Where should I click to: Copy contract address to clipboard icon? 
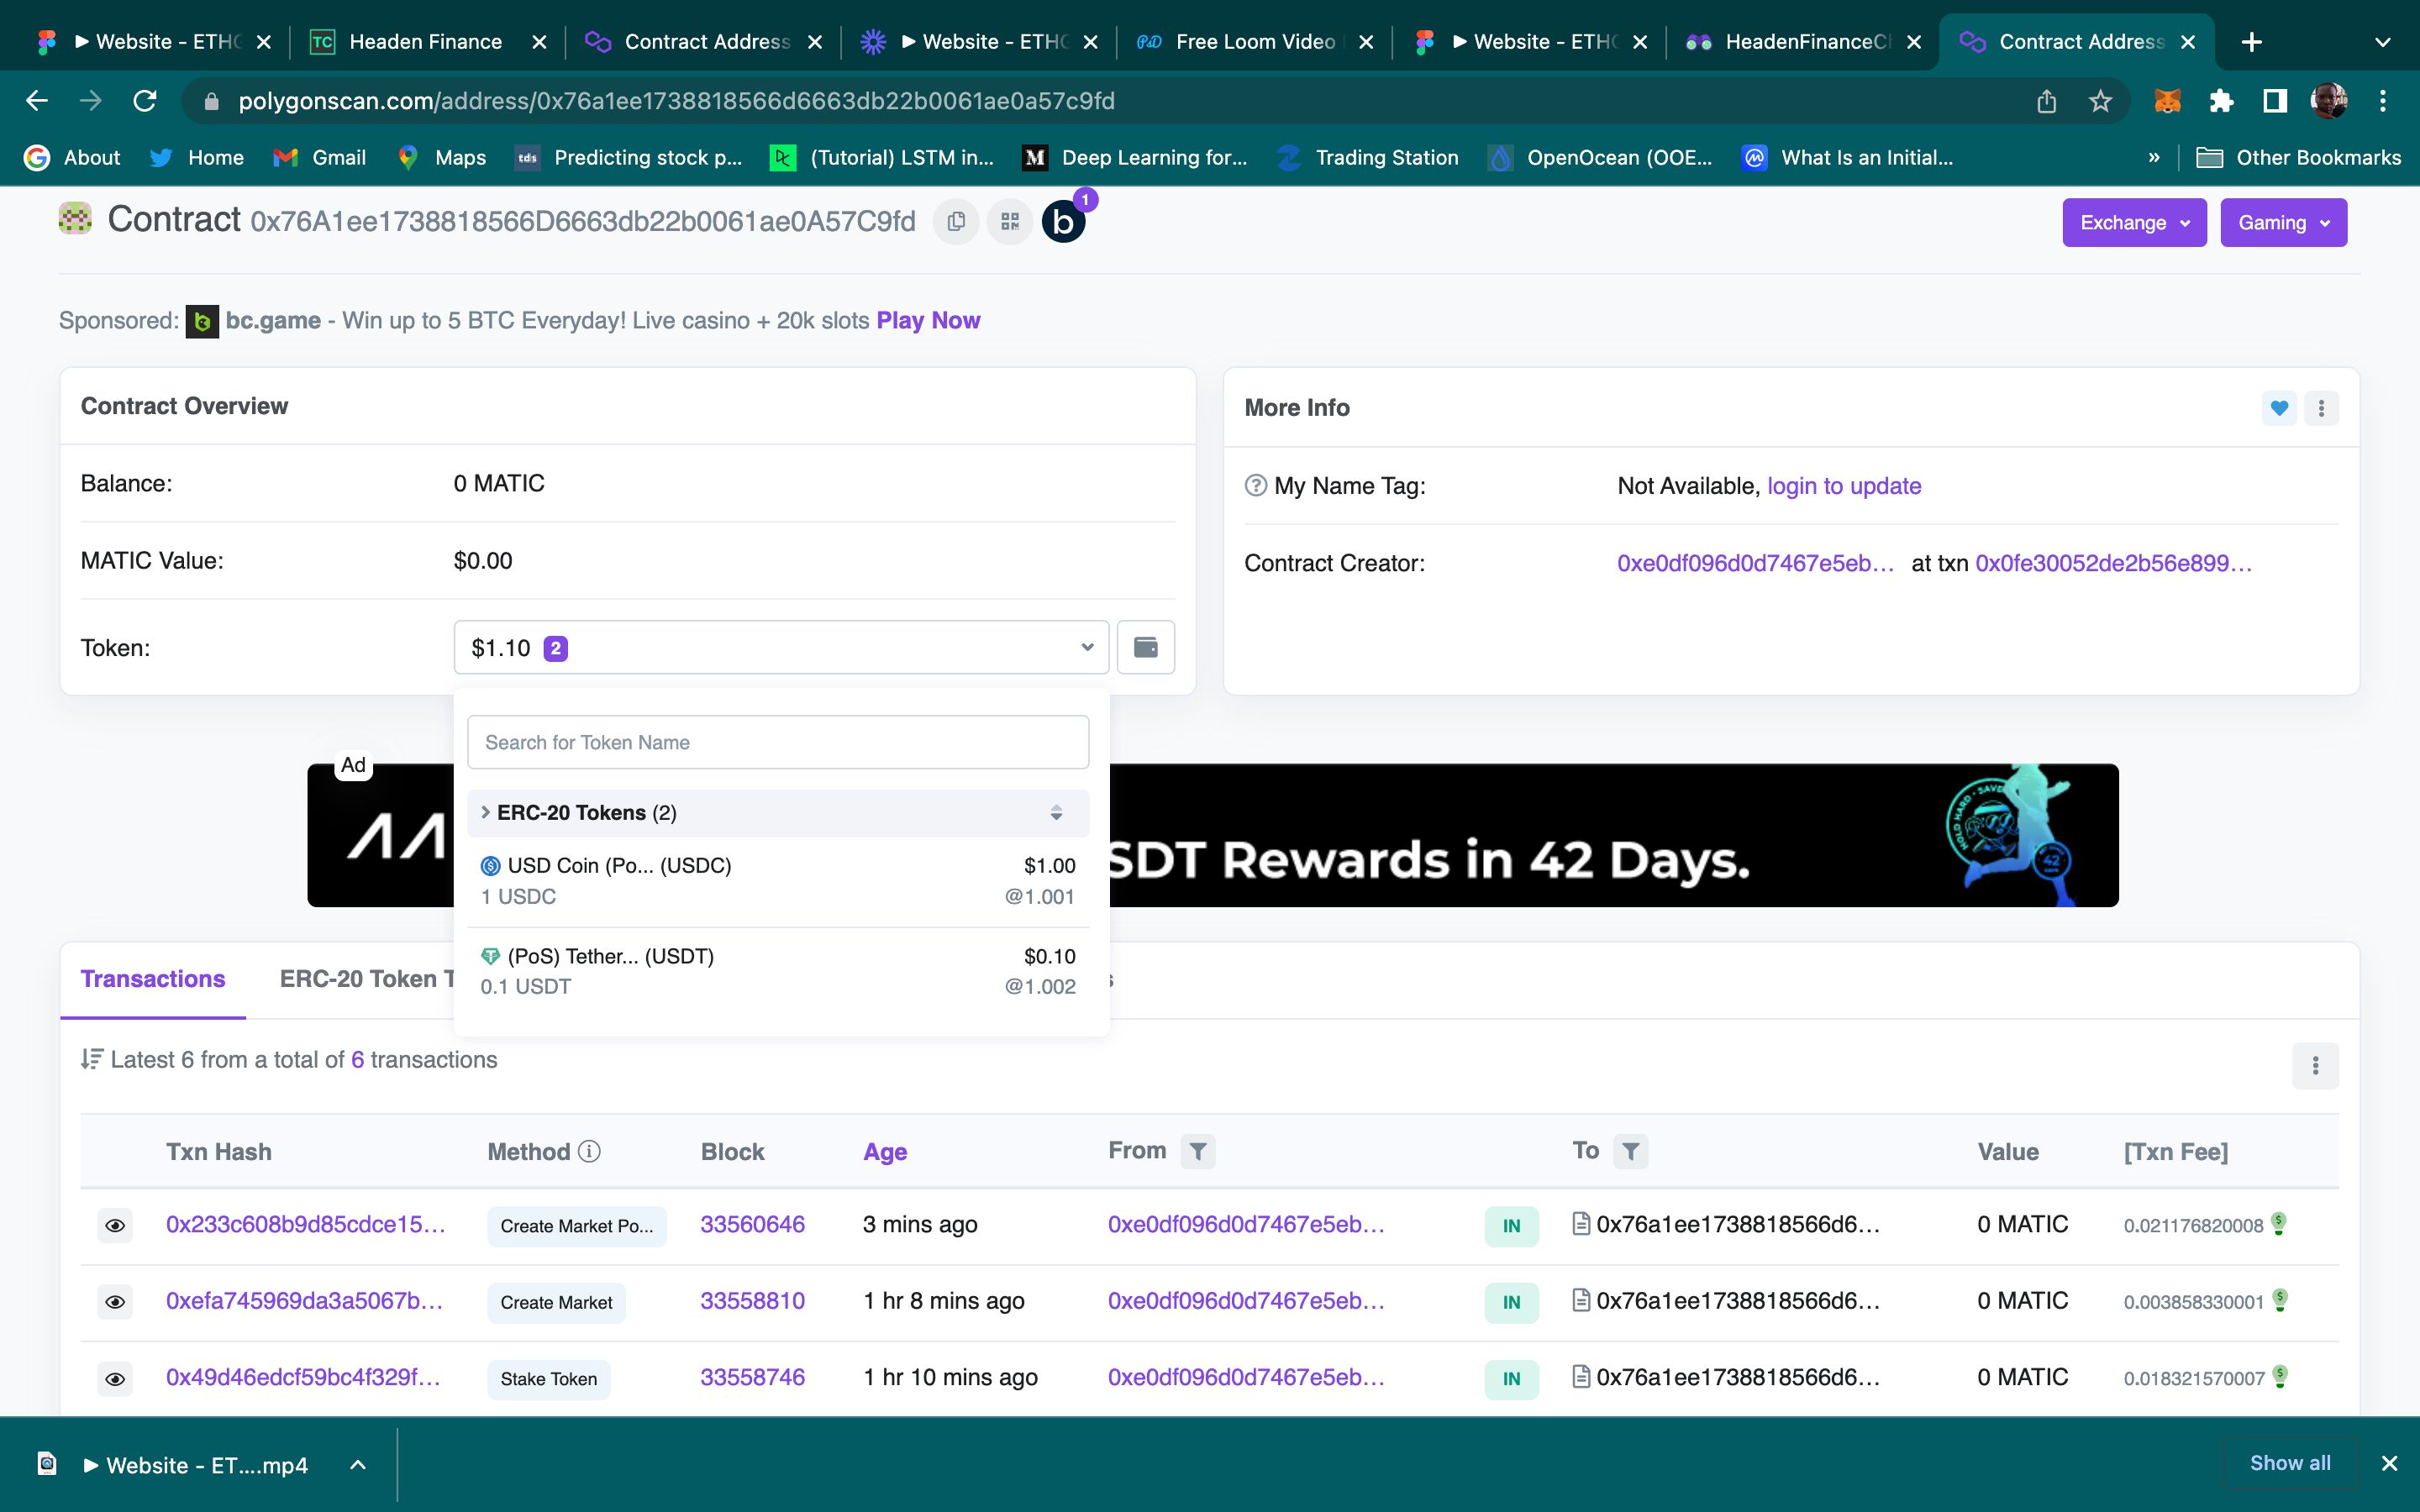pyautogui.click(x=956, y=221)
